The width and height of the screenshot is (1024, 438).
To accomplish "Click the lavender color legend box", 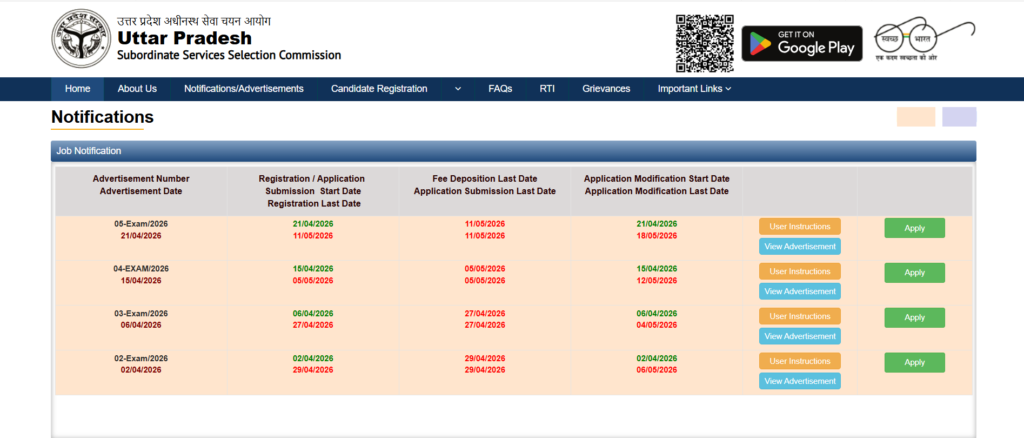I will [x=959, y=117].
